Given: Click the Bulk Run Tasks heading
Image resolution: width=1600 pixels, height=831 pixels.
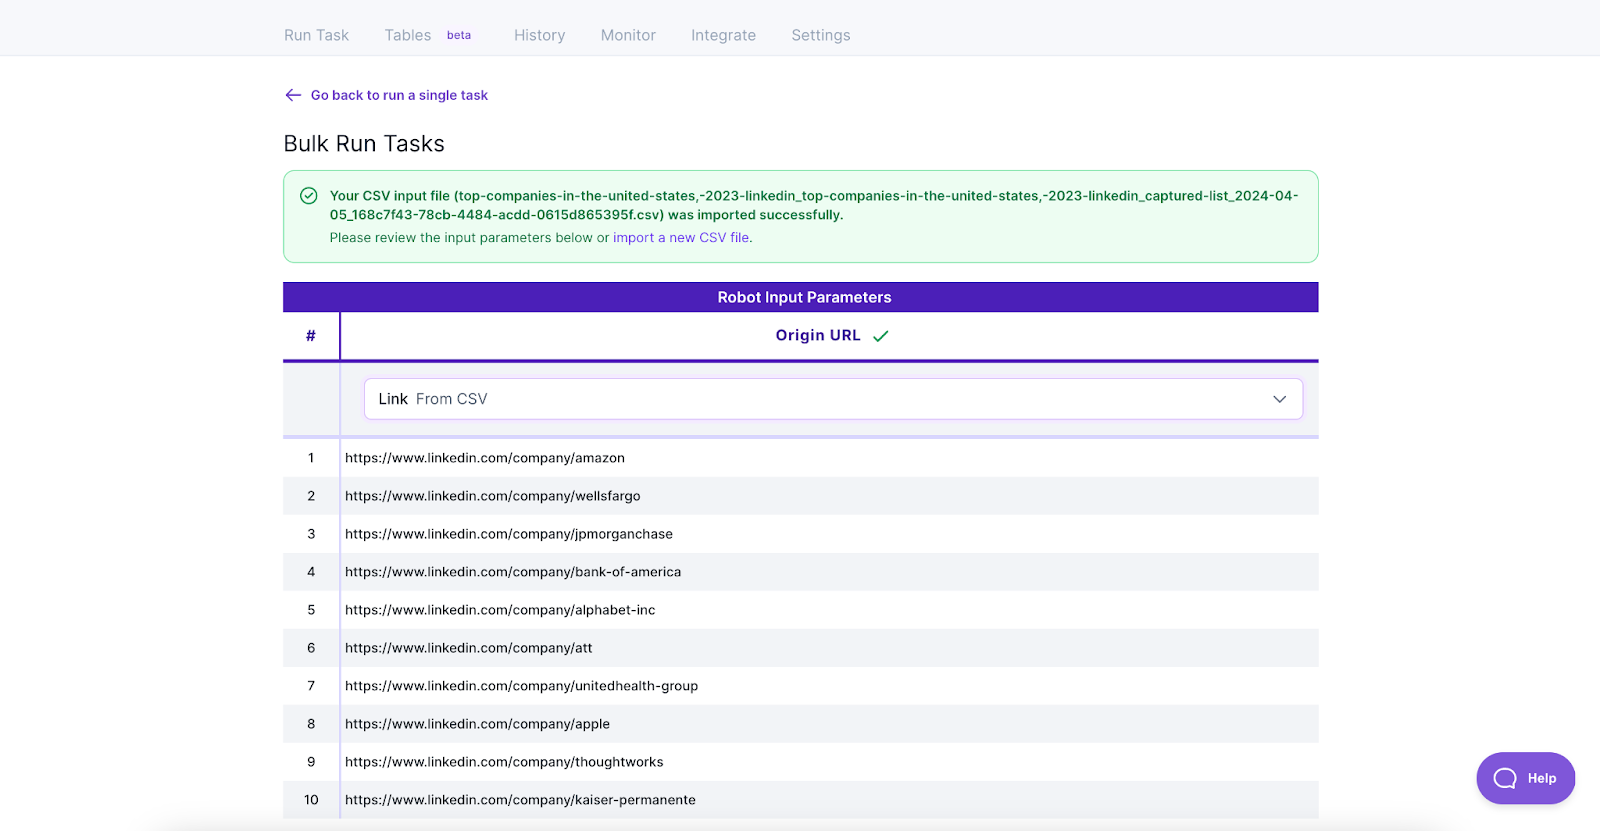Looking at the screenshot, I should 364,144.
